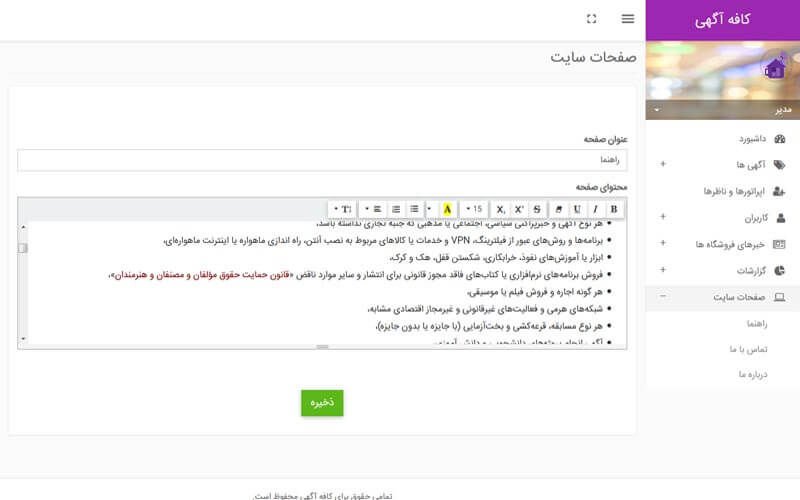This screenshot has width=800, height=500.
Task: Toggle bold formatting in the editor toolbar
Action: (x=614, y=209)
